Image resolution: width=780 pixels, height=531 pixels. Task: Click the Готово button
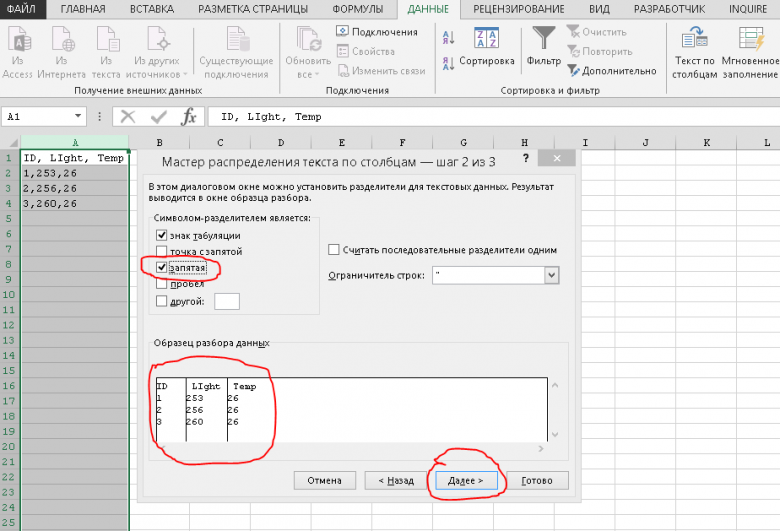coord(537,481)
